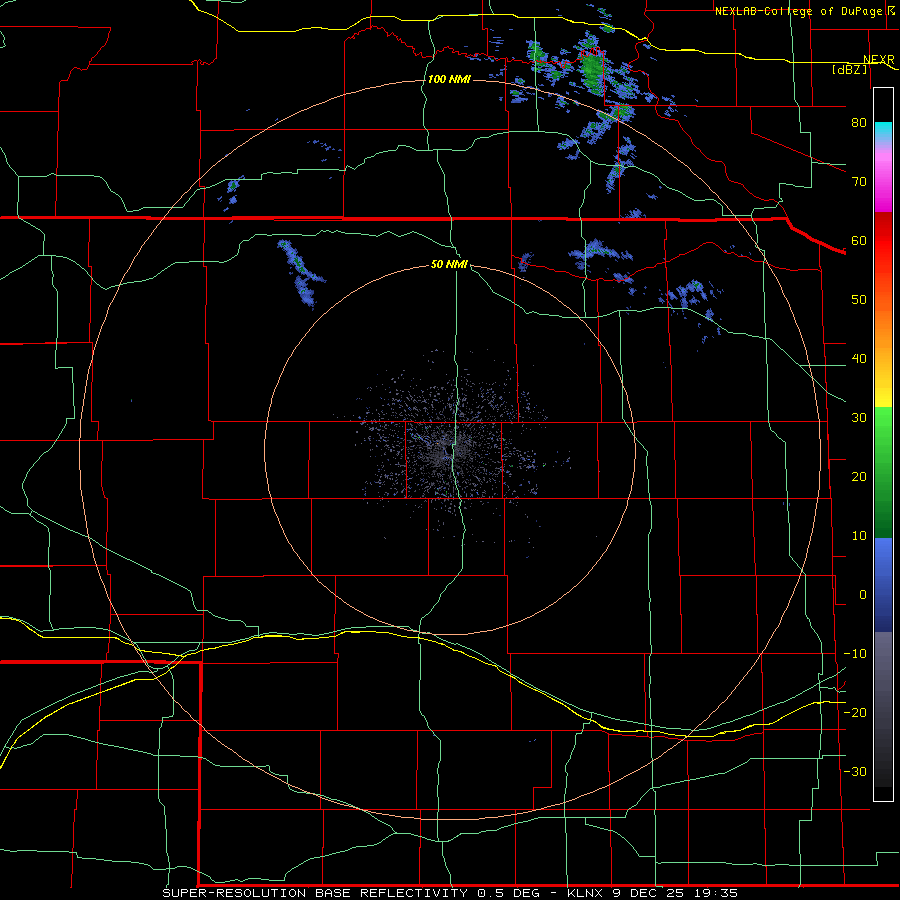The image size is (900, 900).
Task: Click the -20 value on the dBZ scale
Action: [855, 713]
